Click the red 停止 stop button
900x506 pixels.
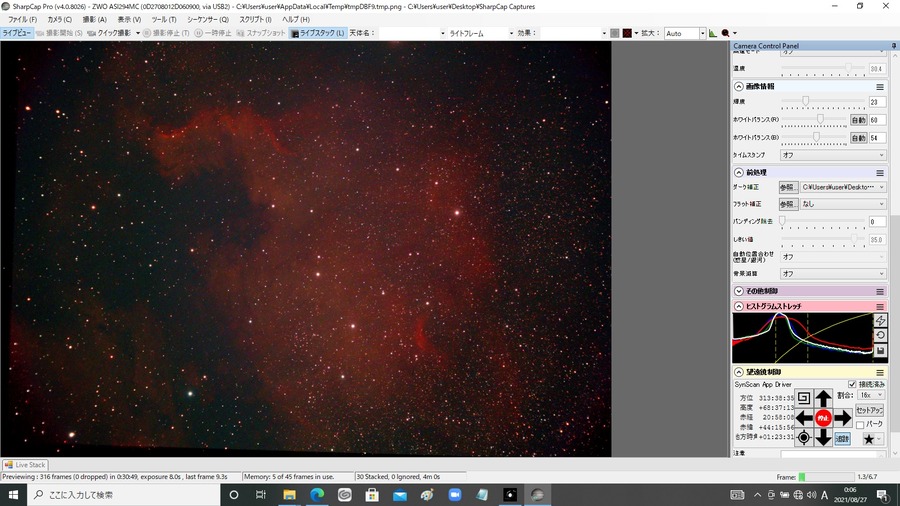(x=823, y=418)
